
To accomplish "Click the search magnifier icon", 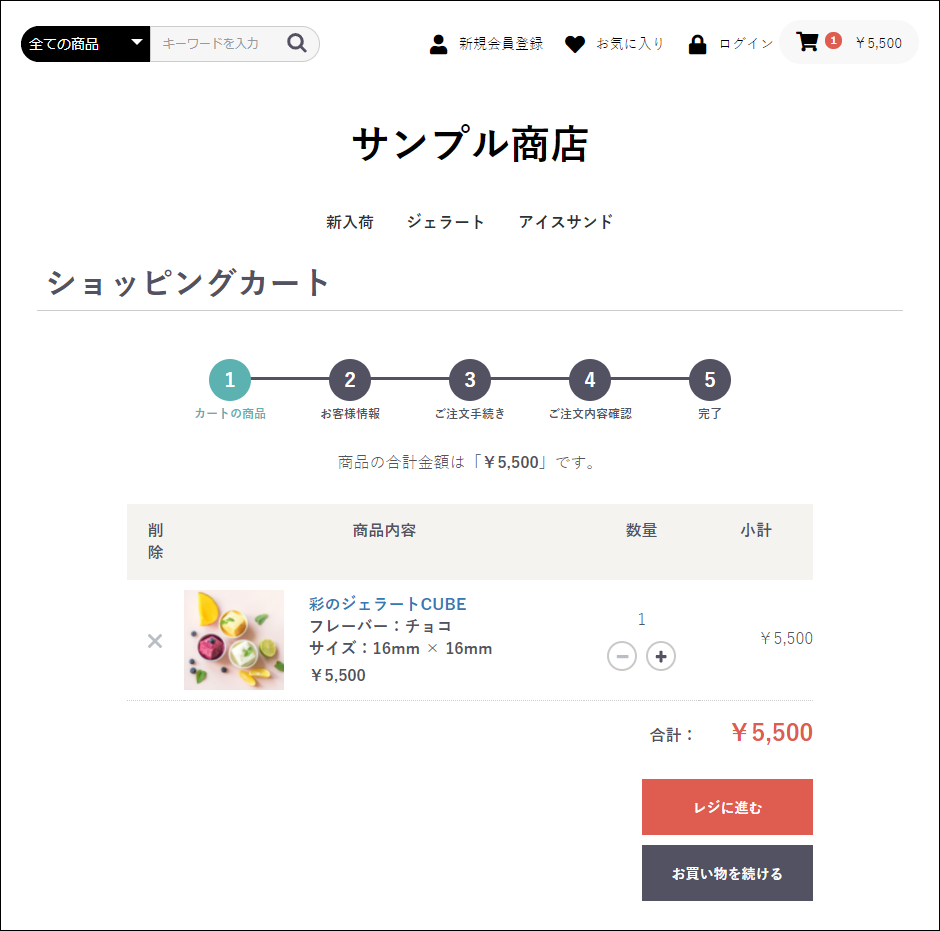I will pyautogui.click(x=296, y=43).
